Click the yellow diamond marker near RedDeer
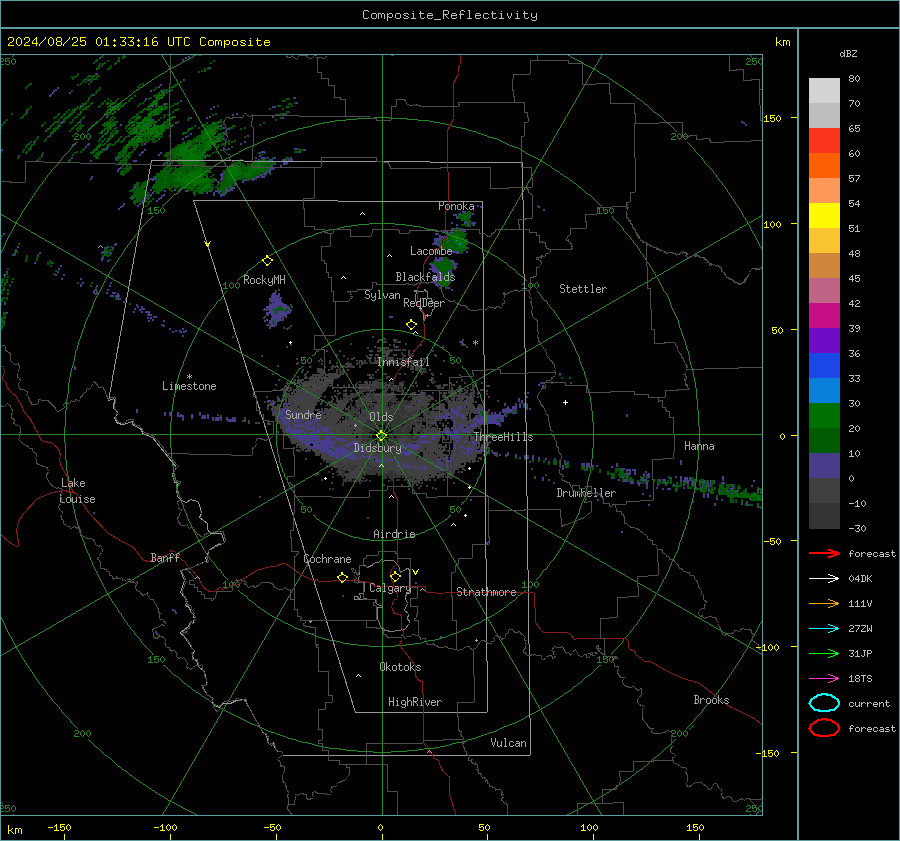Image resolution: width=900 pixels, height=841 pixels. (x=412, y=325)
